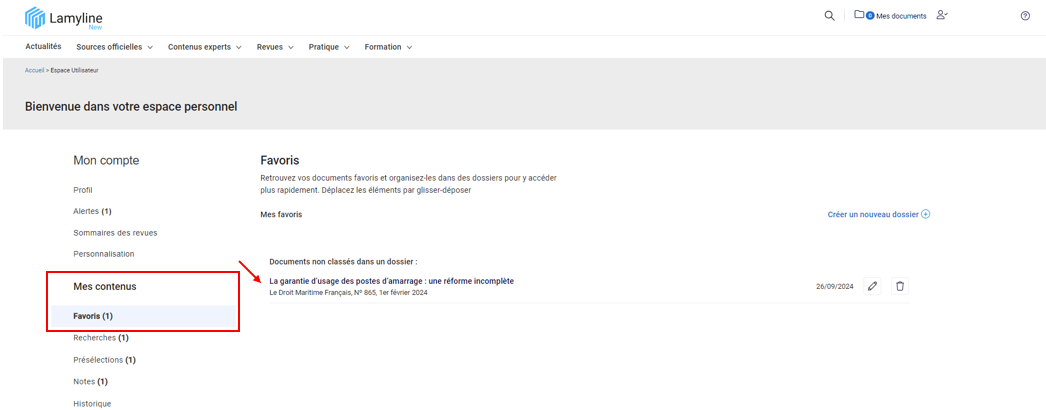1046x410 pixels.
Task: Click plus icon to create new folder
Action: 925,214
